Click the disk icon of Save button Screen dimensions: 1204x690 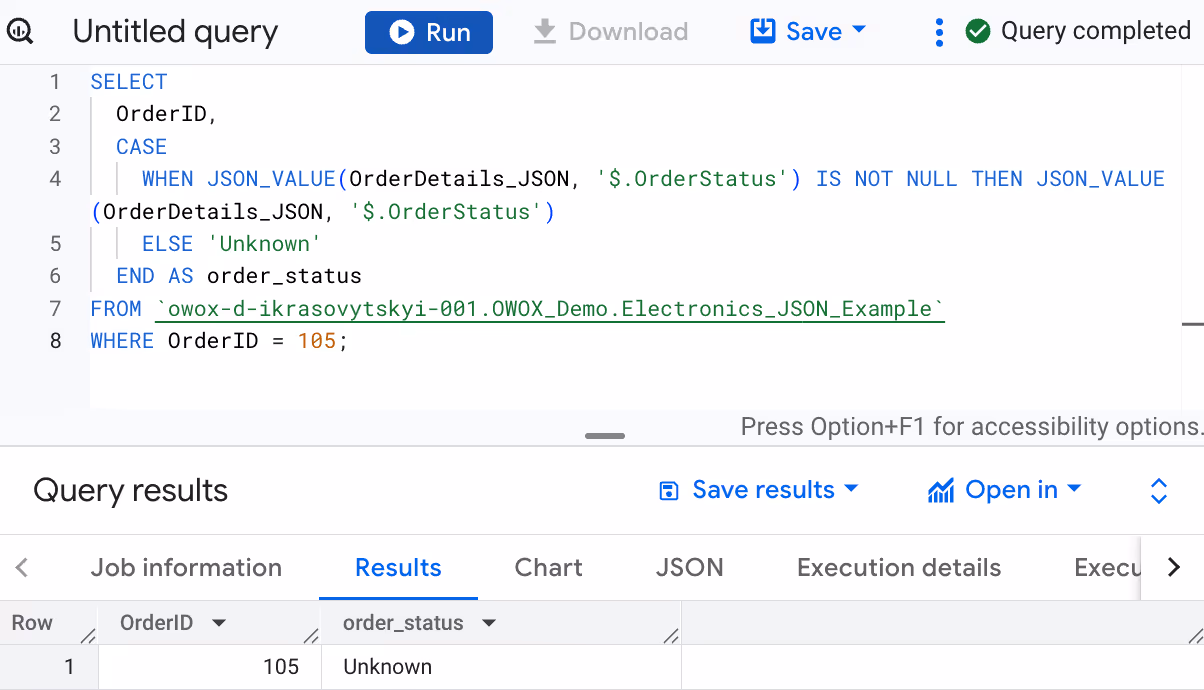click(x=763, y=32)
